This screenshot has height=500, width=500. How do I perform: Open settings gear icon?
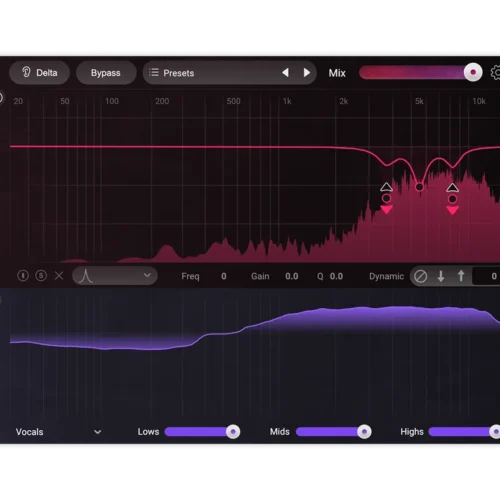pos(496,73)
